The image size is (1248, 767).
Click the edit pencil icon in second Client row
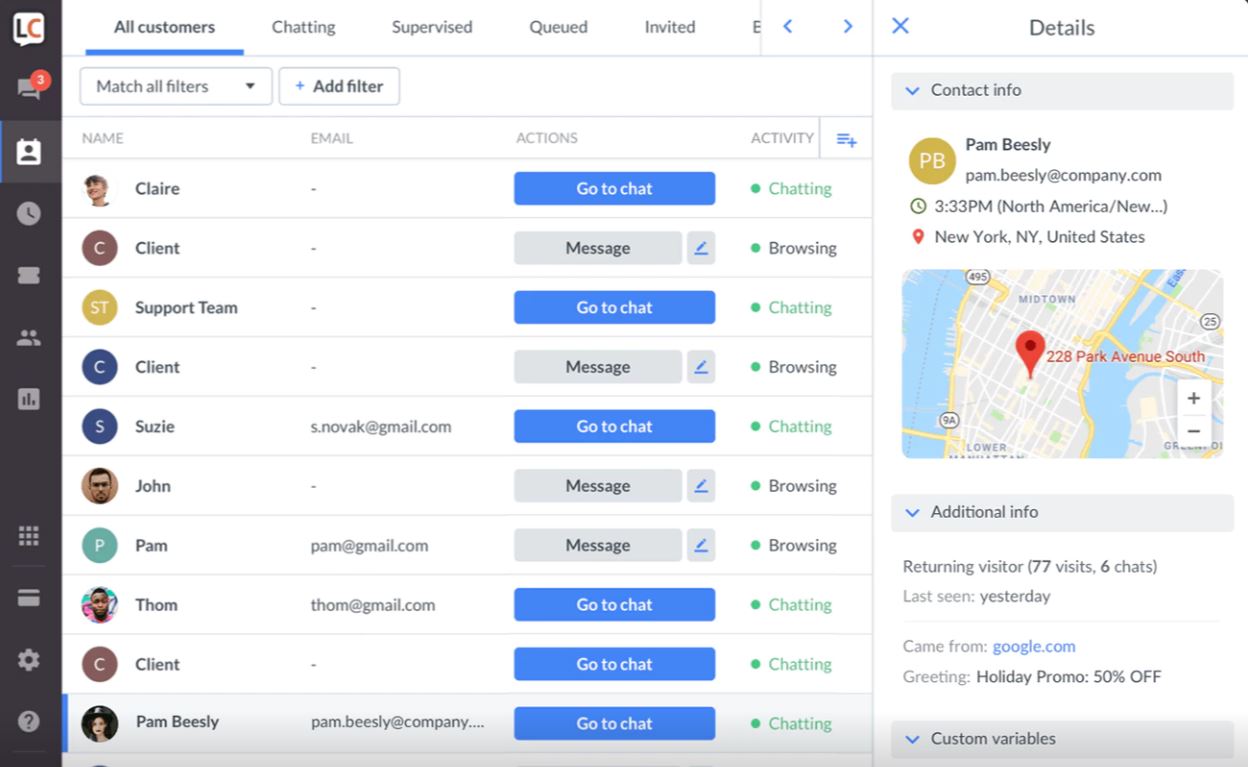tap(701, 367)
